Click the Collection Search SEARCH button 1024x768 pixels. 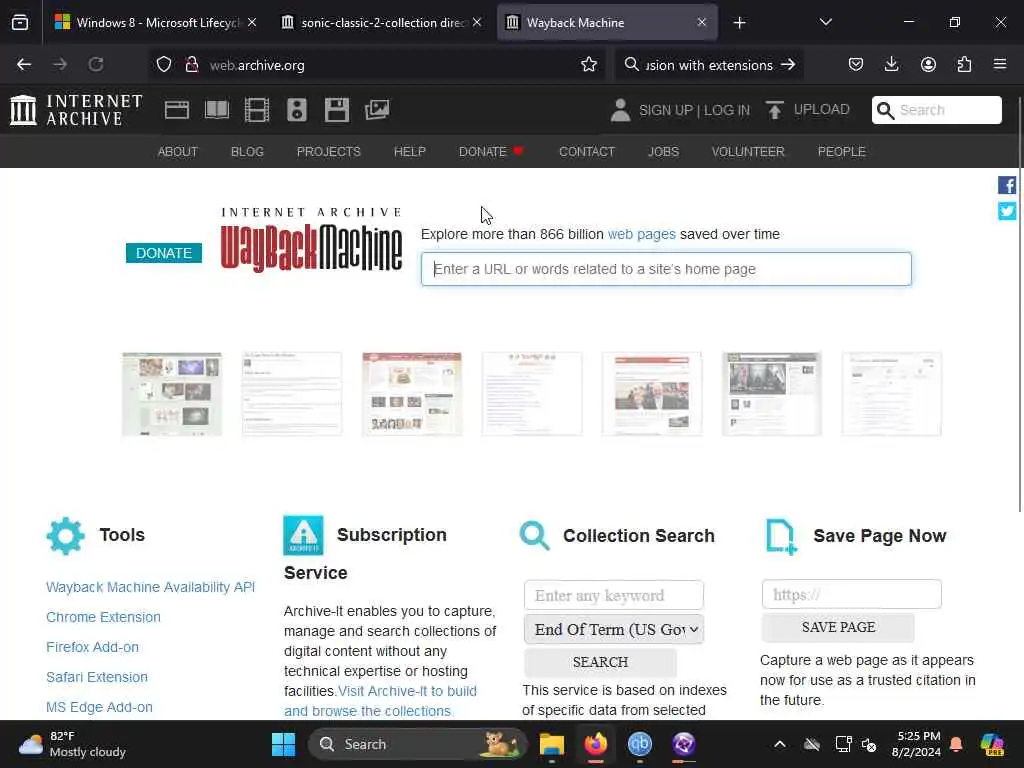pos(600,662)
